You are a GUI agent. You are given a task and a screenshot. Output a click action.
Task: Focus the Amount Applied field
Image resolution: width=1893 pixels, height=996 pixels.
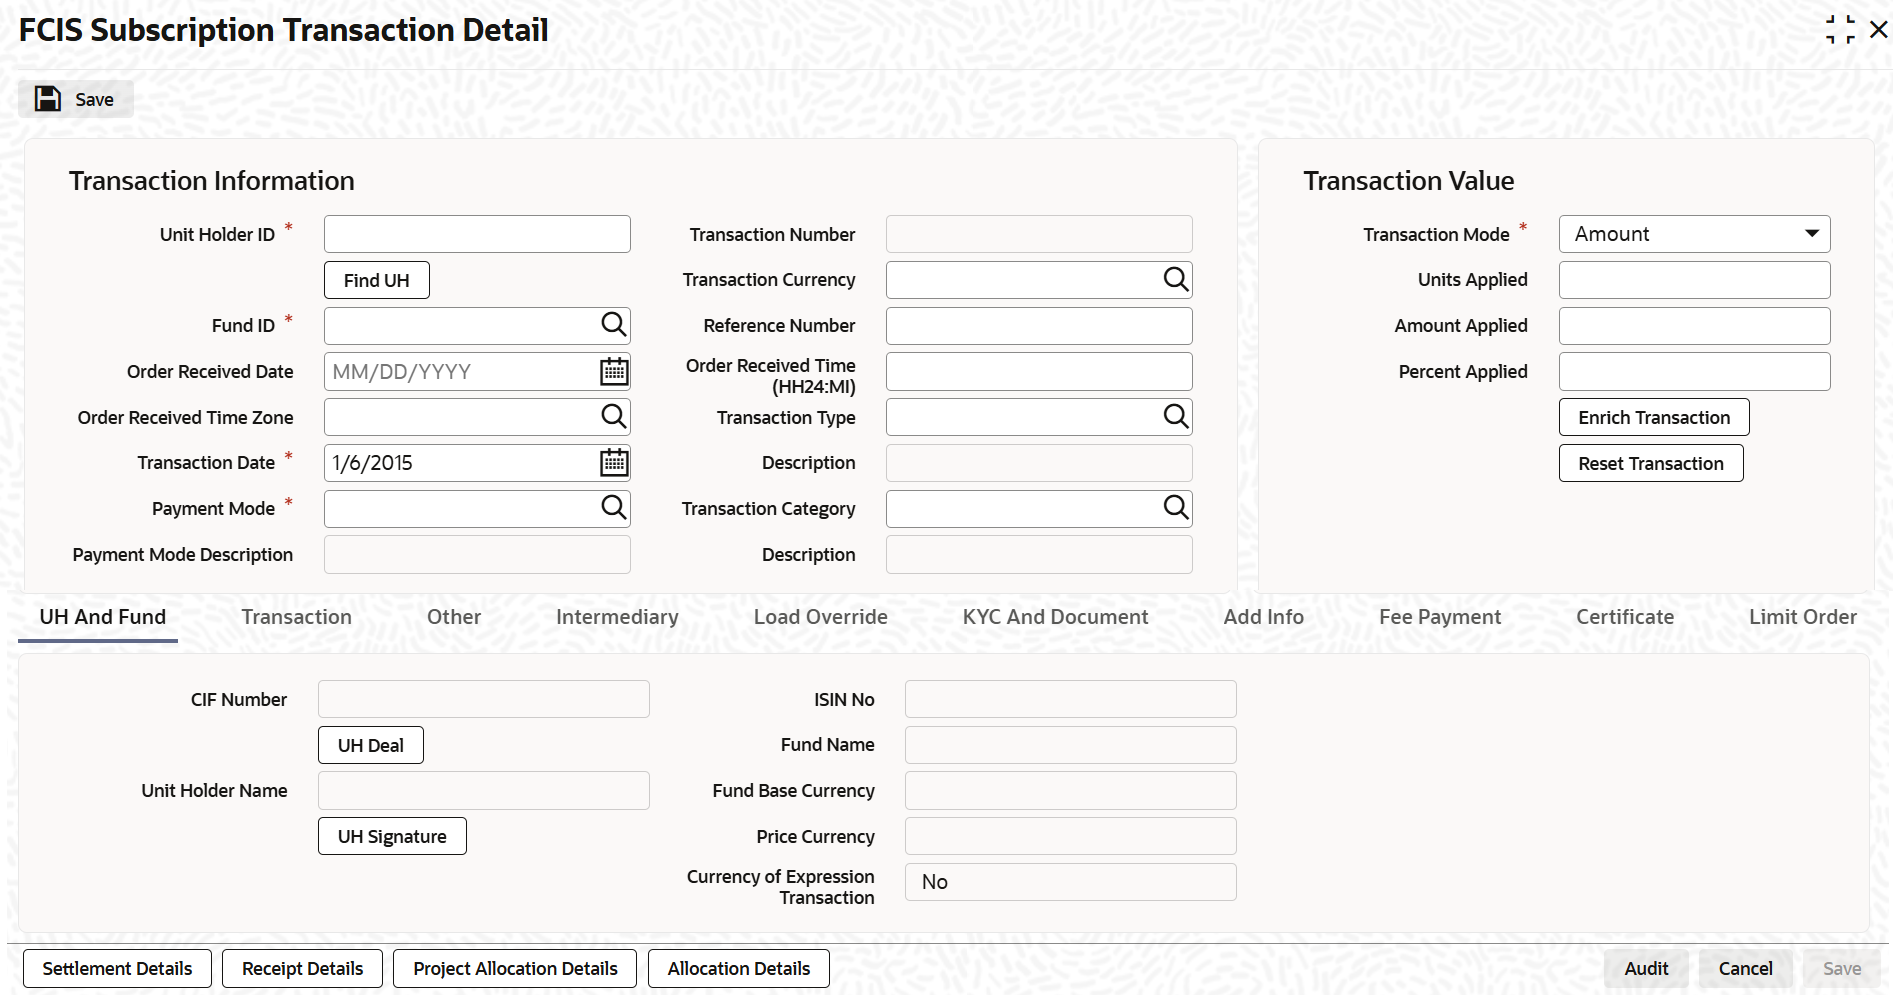tap(1694, 326)
